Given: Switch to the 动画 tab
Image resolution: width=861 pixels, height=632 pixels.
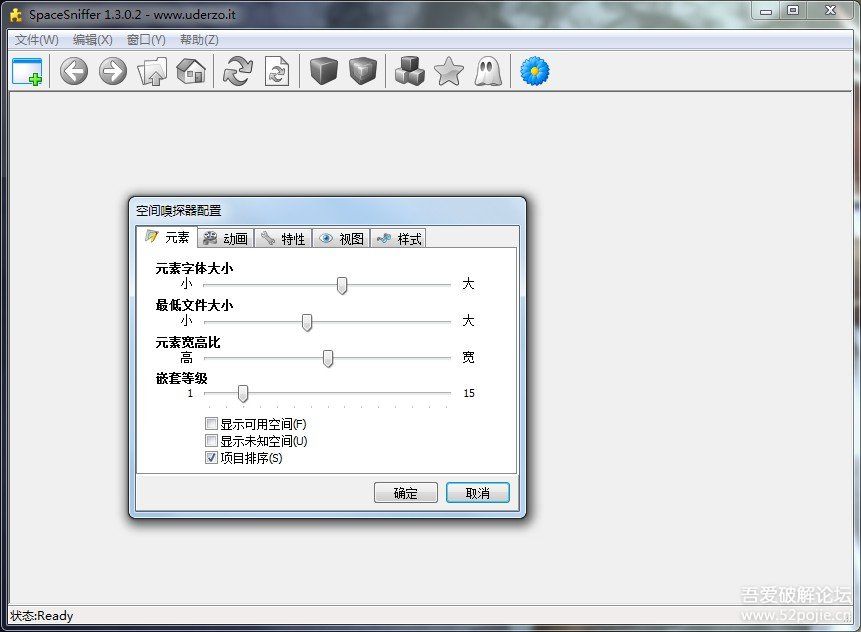Looking at the screenshot, I should point(225,237).
